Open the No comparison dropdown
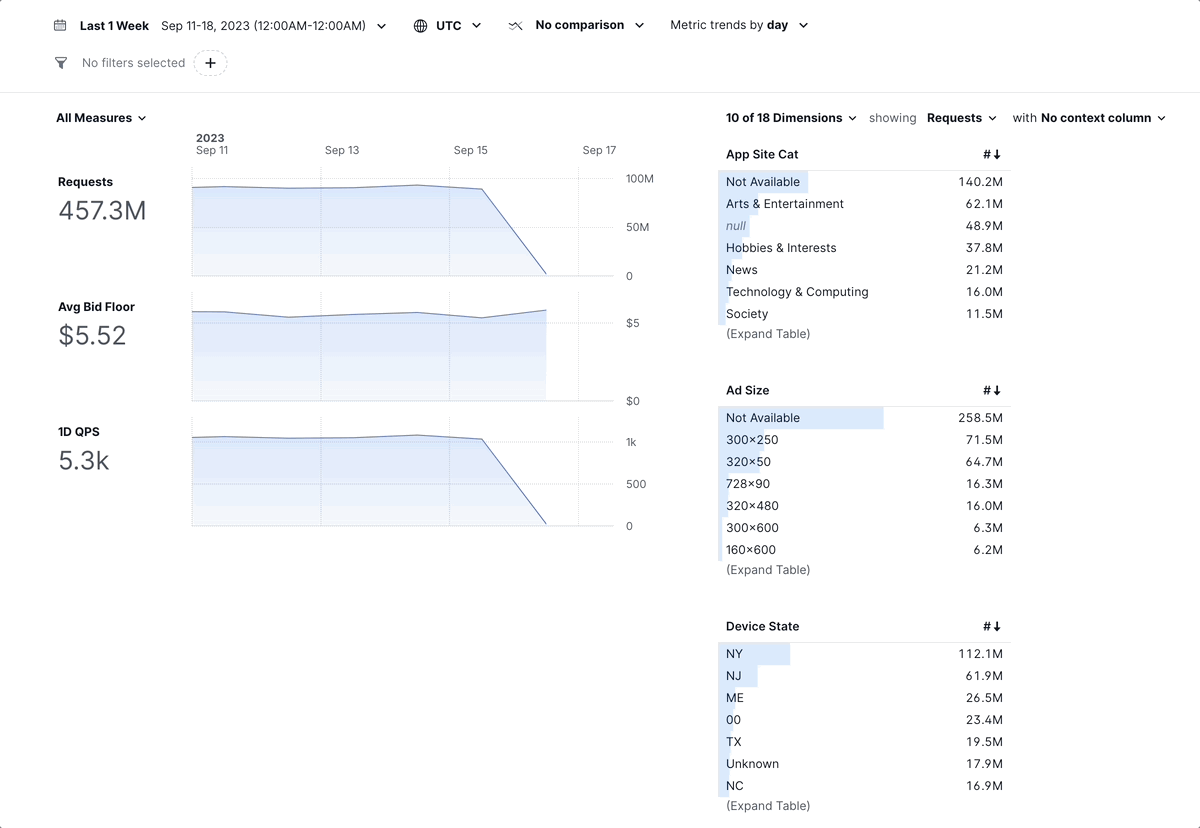 point(580,24)
